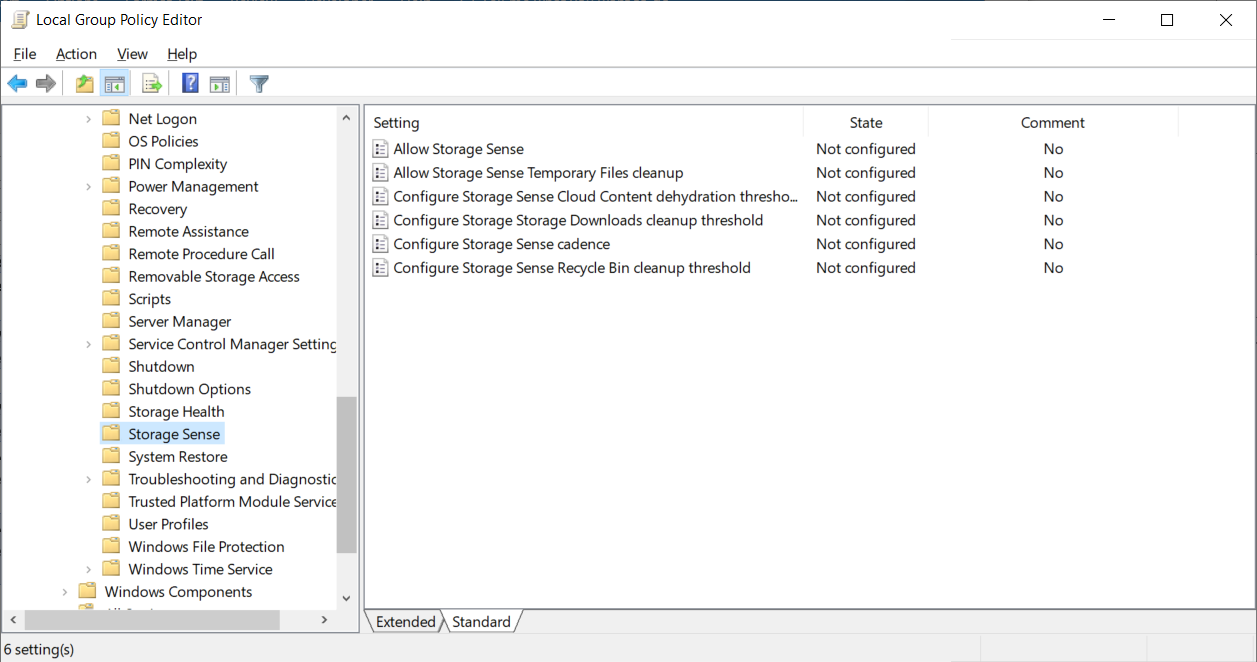Select System Restore in the tree
Viewport: 1257px width, 662px height.
(178, 456)
